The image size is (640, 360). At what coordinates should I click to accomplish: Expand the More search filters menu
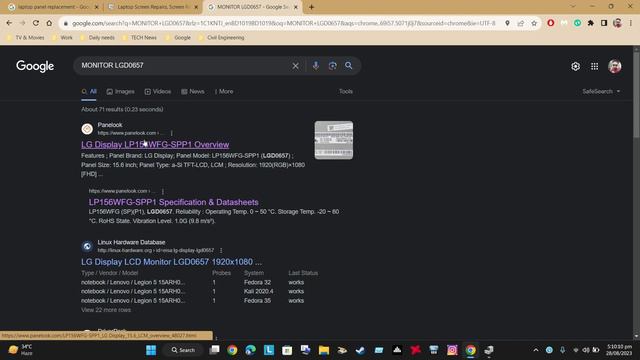[224, 91]
